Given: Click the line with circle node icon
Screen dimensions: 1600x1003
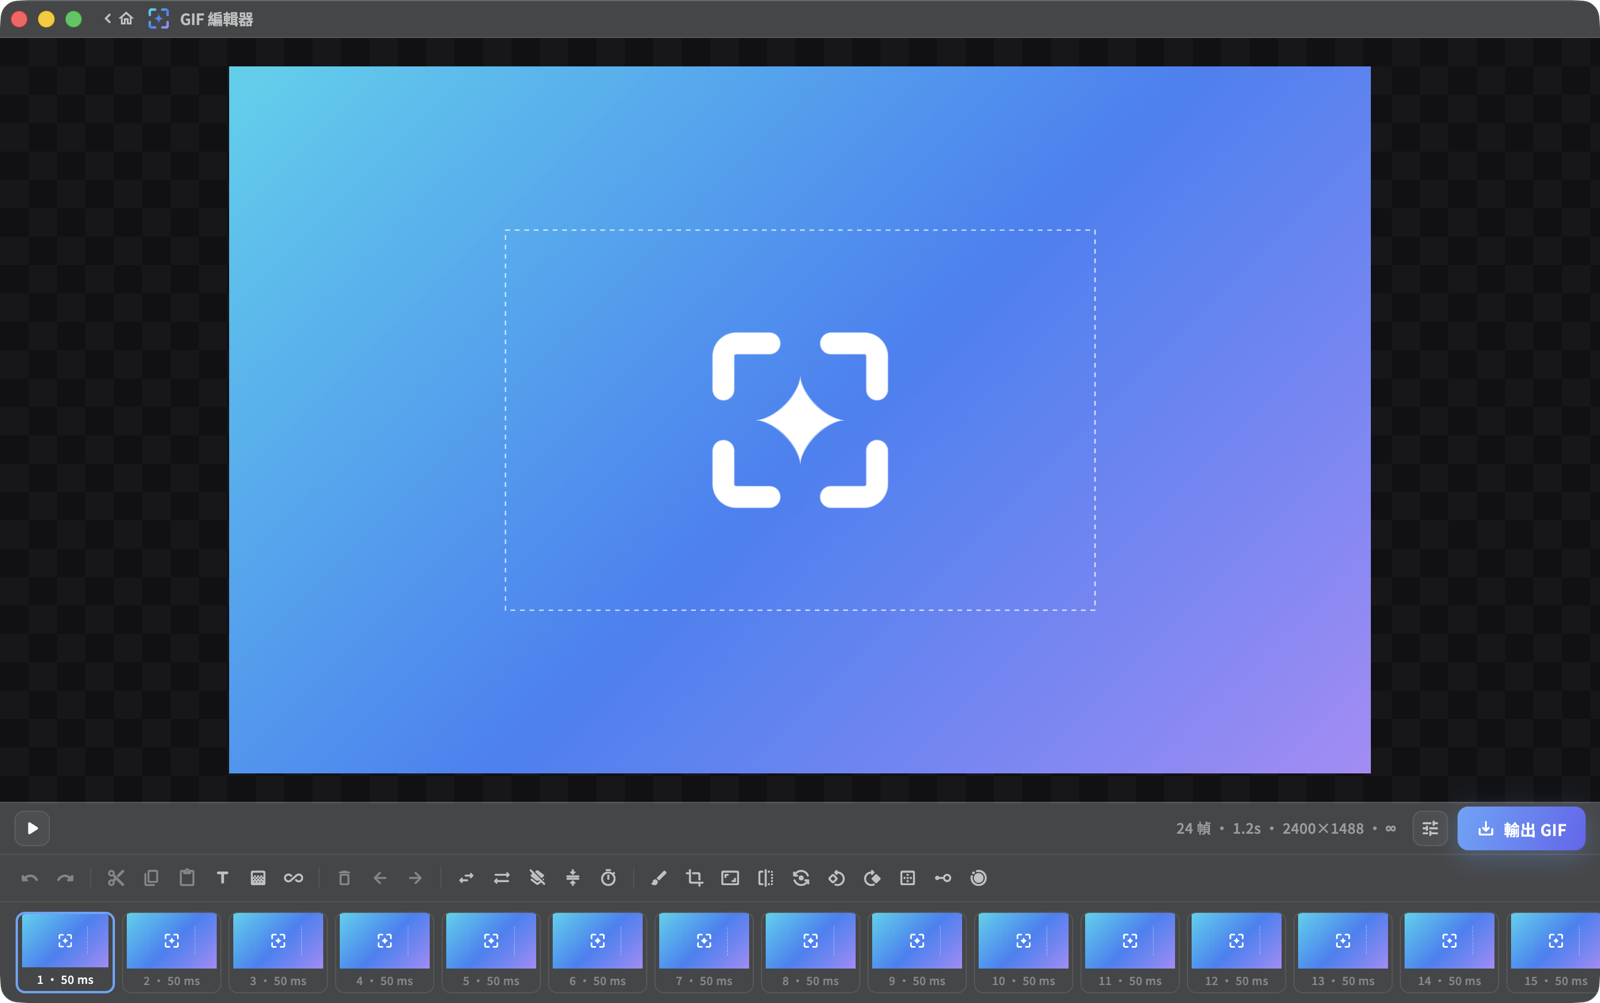Looking at the screenshot, I should click(x=943, y=878).
